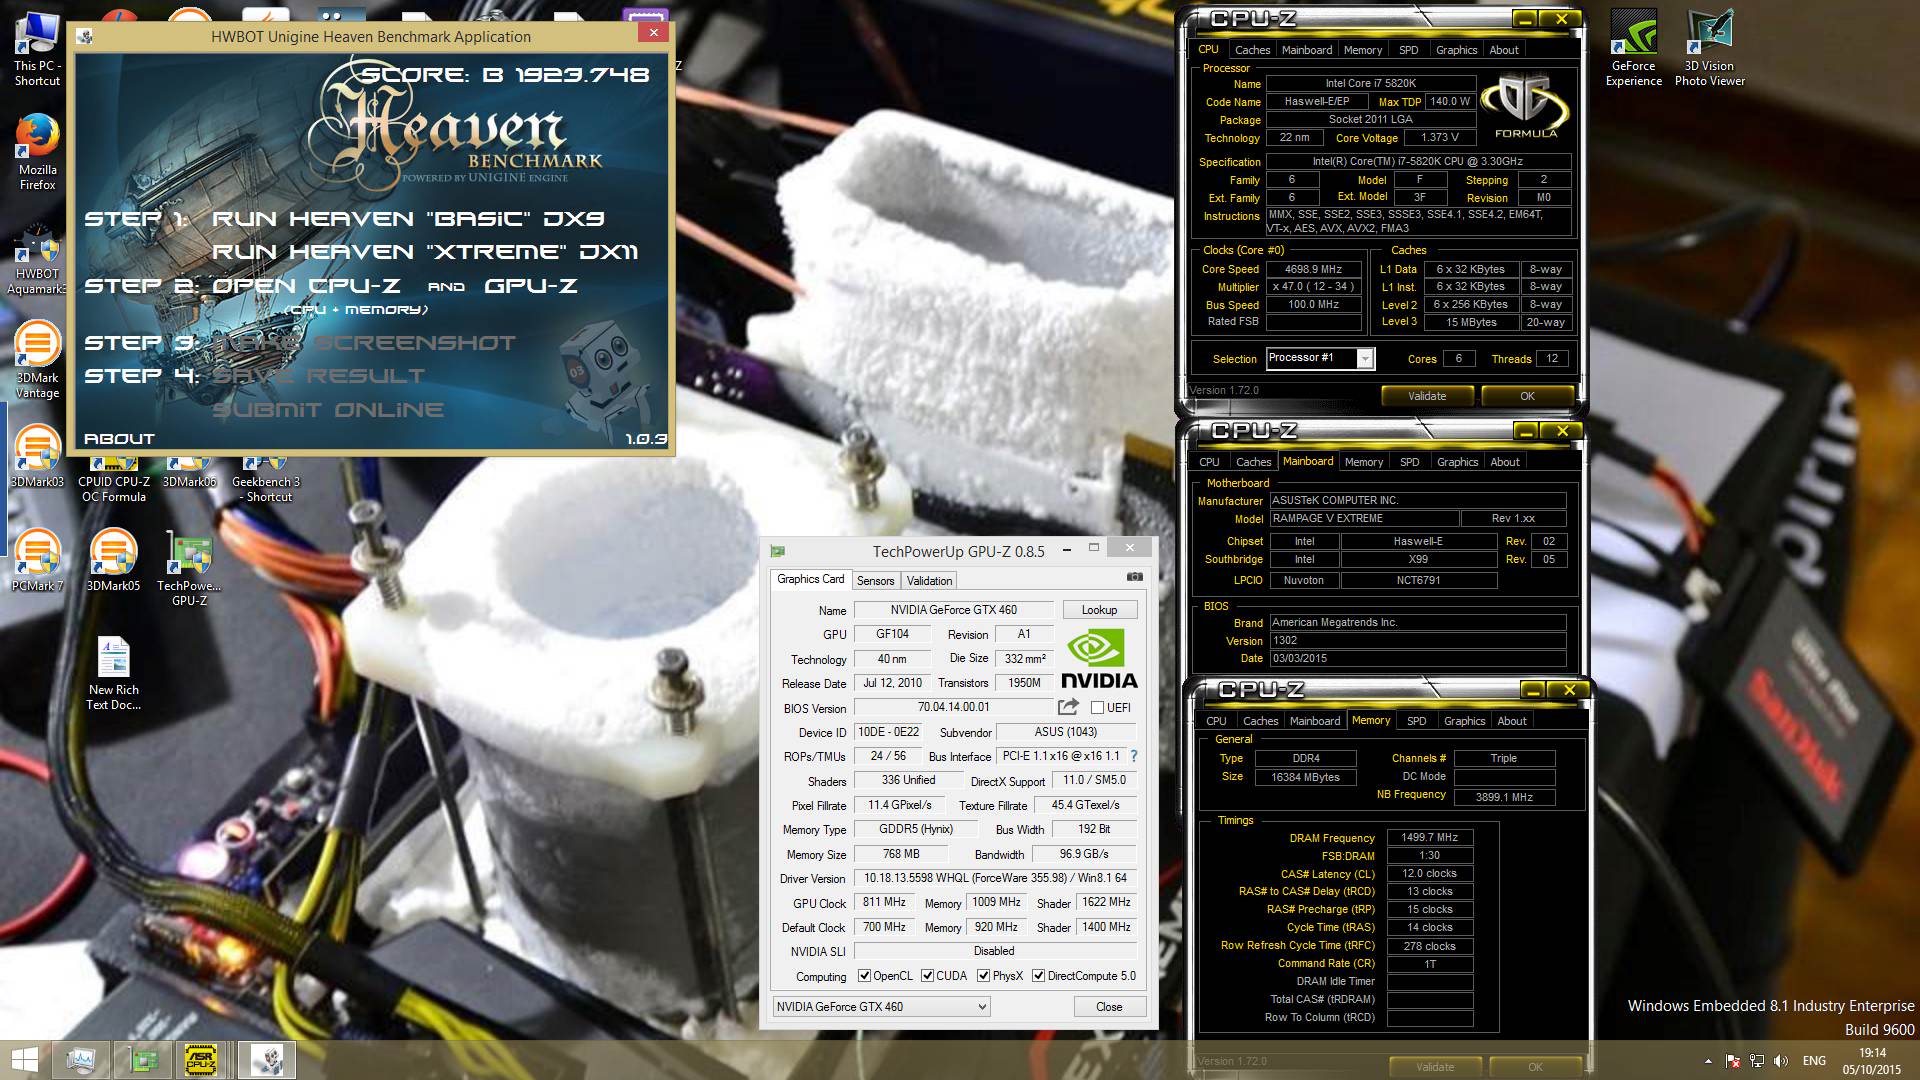This screenshot has width=1920, height=1080.
Task: Click RUN HEAVEN XTREME DX11 option
Action: tap(424, 252)
